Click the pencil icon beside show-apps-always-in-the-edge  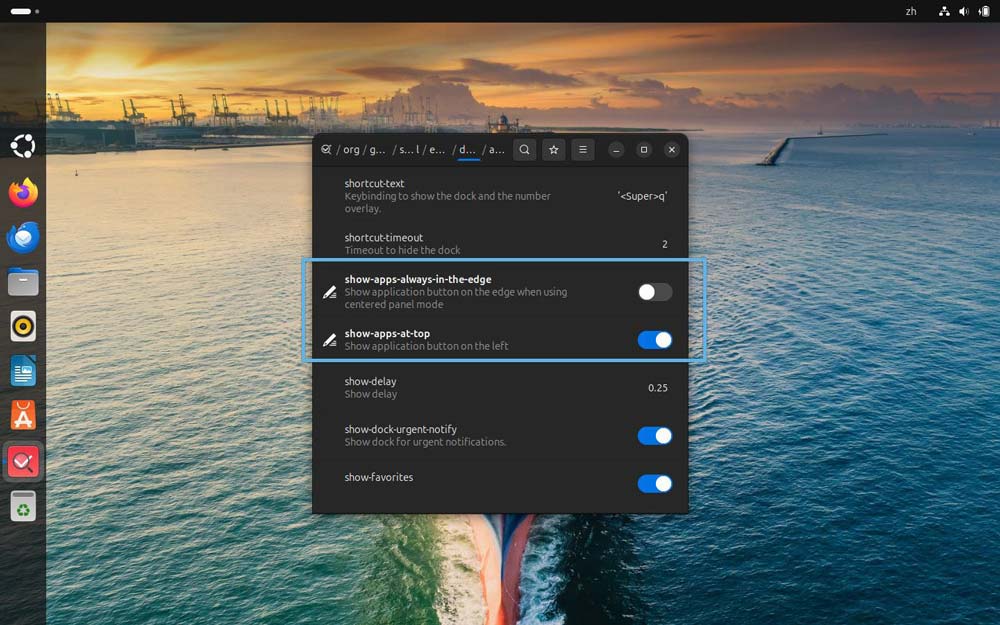pos(330,292)
